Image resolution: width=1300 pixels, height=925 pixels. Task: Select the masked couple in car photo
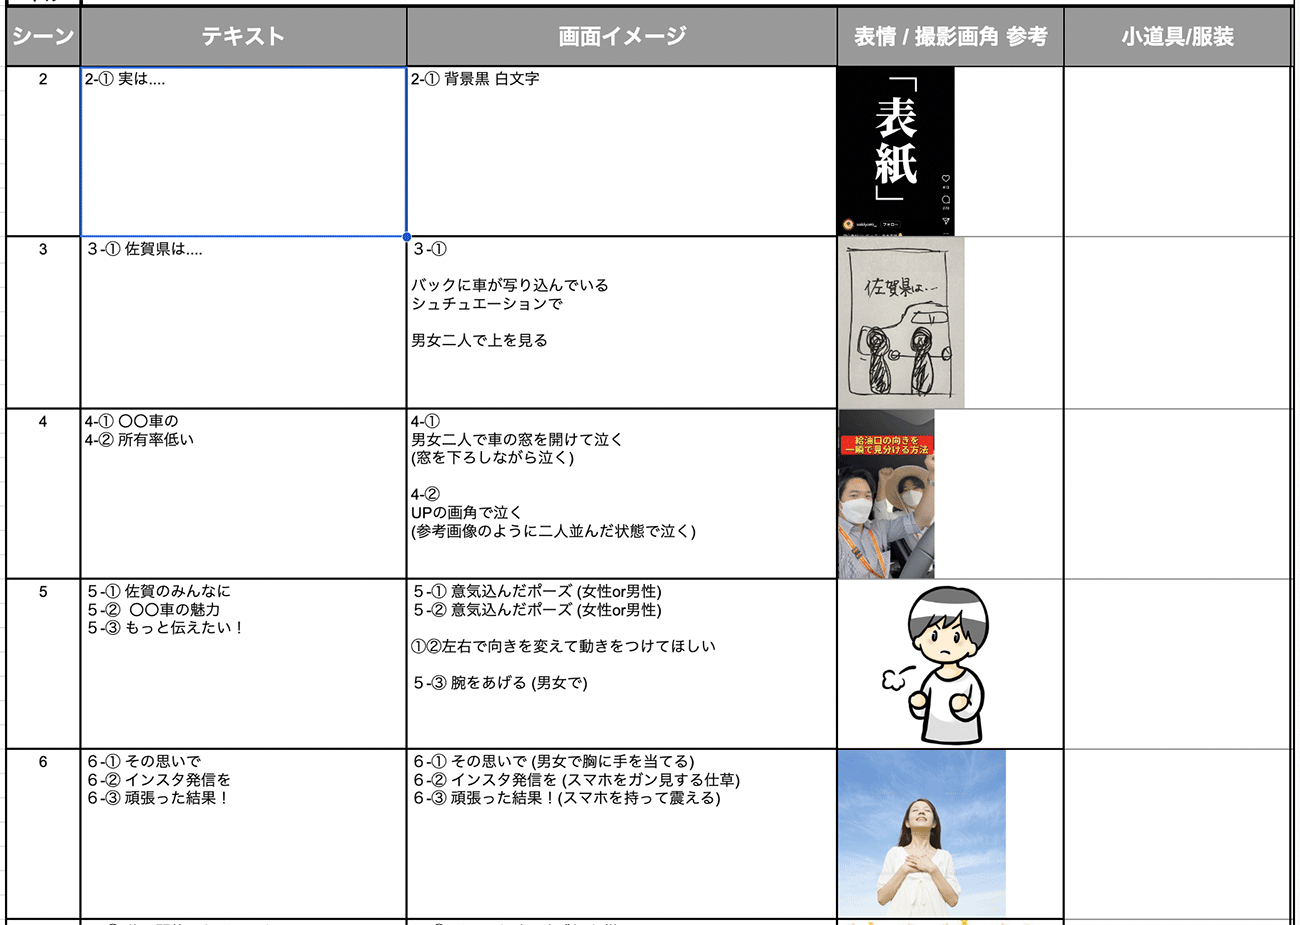point(886,493)
